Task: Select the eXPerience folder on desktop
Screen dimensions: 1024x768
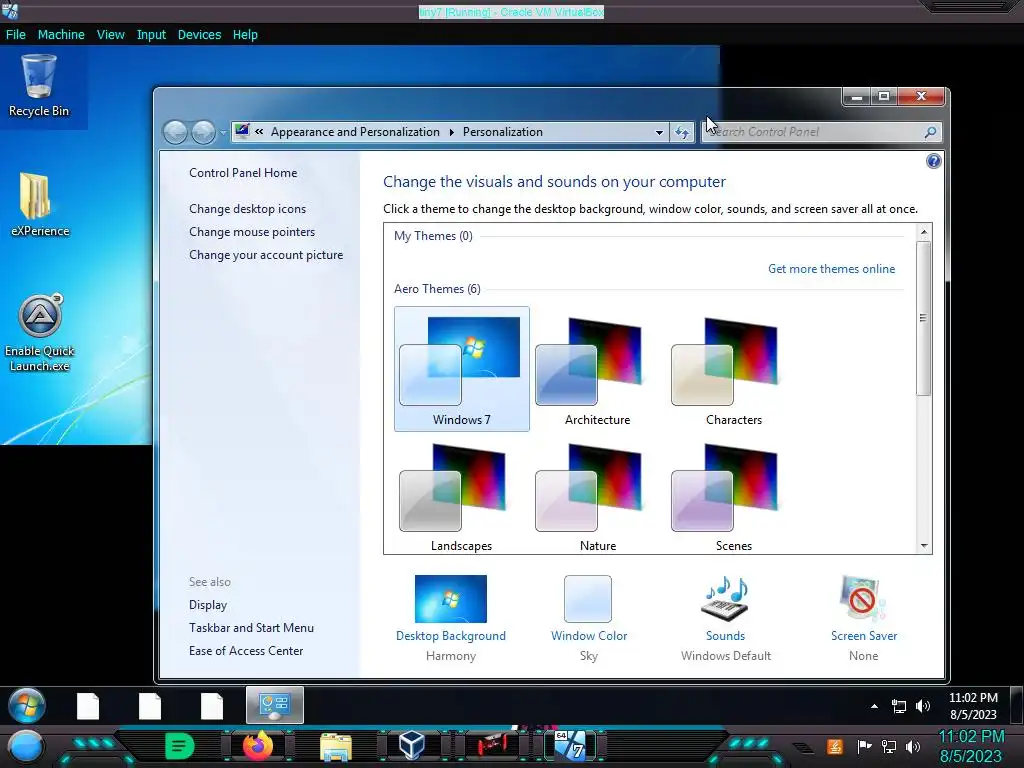Action: (x=39, y=205)
